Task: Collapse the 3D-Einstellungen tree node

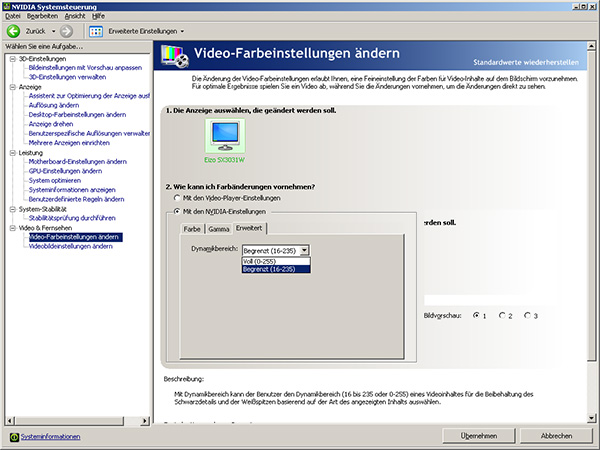Action: pyautogui.click(x=11, y=58)
